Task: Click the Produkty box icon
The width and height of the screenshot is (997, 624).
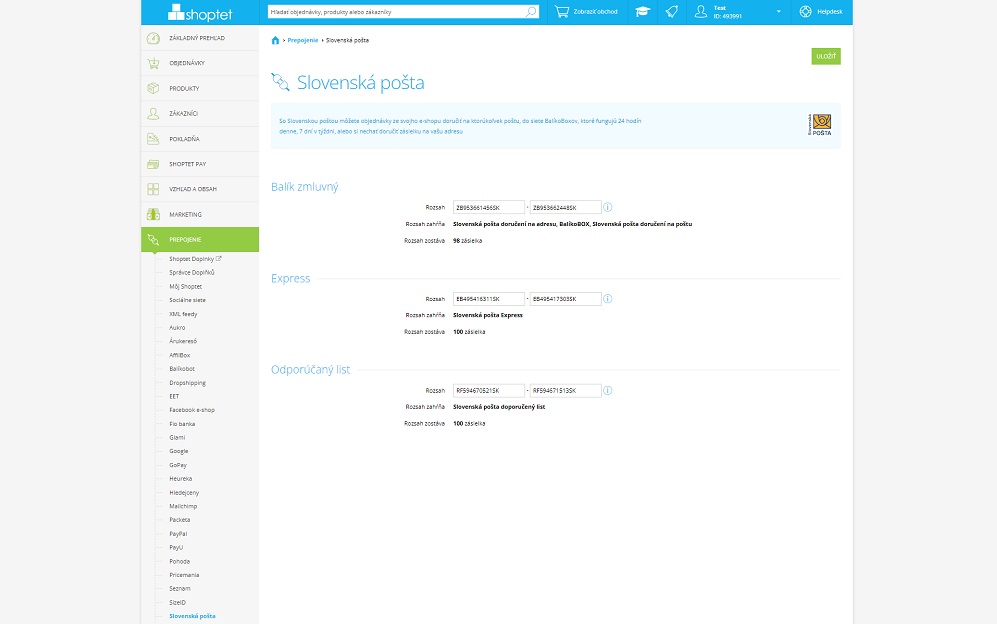Action: [x=153, y=88]
